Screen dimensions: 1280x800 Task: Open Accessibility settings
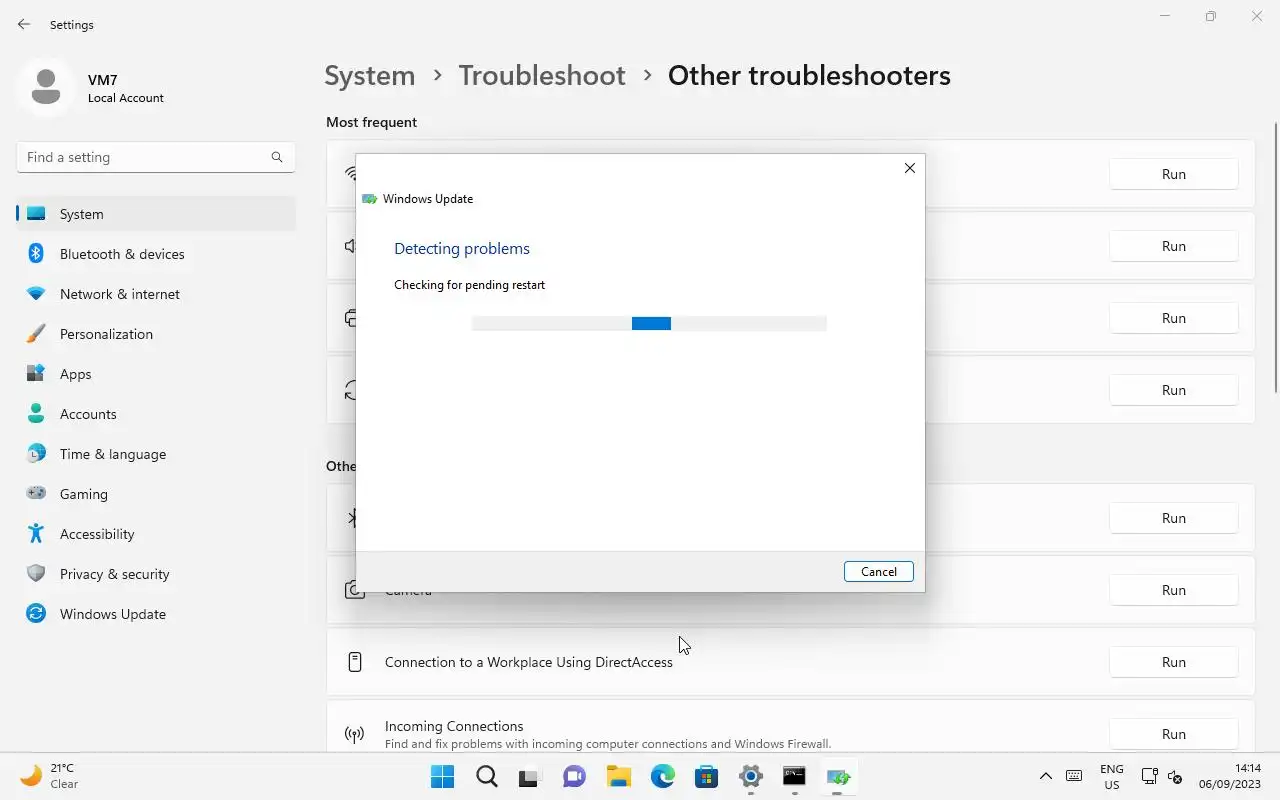click(156, 534)
